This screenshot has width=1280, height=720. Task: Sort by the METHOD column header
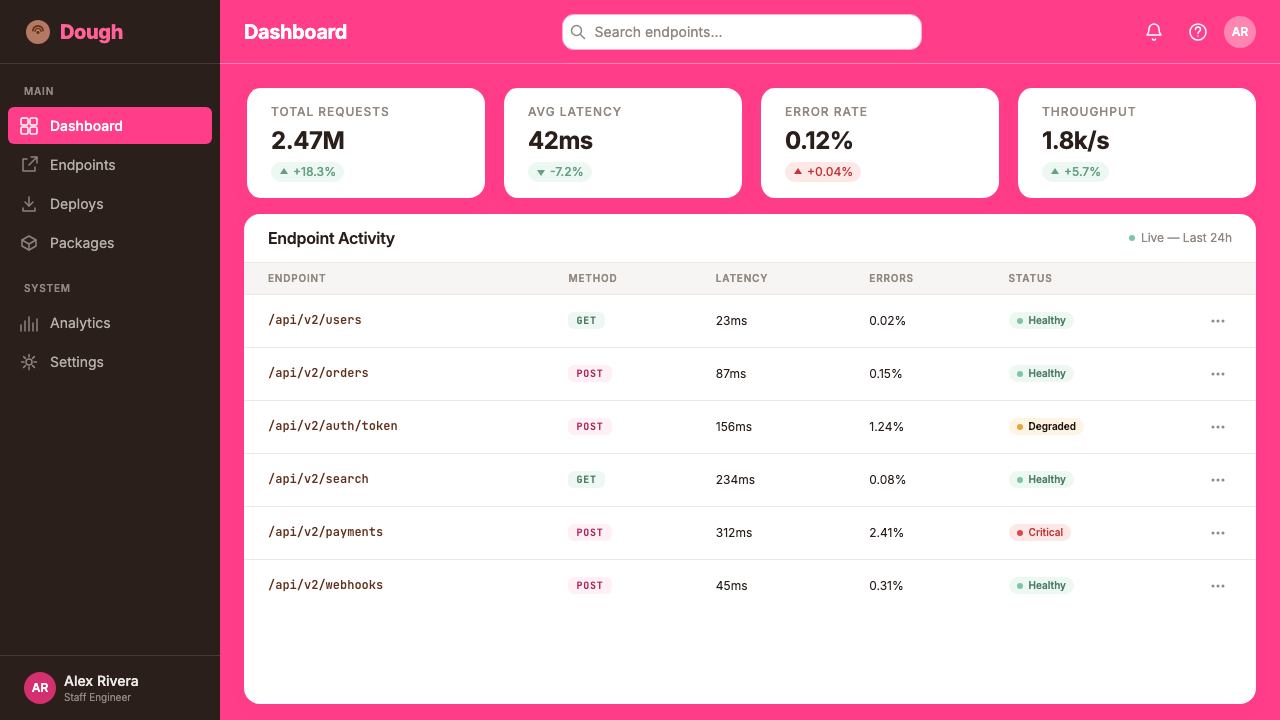point(593,278)
